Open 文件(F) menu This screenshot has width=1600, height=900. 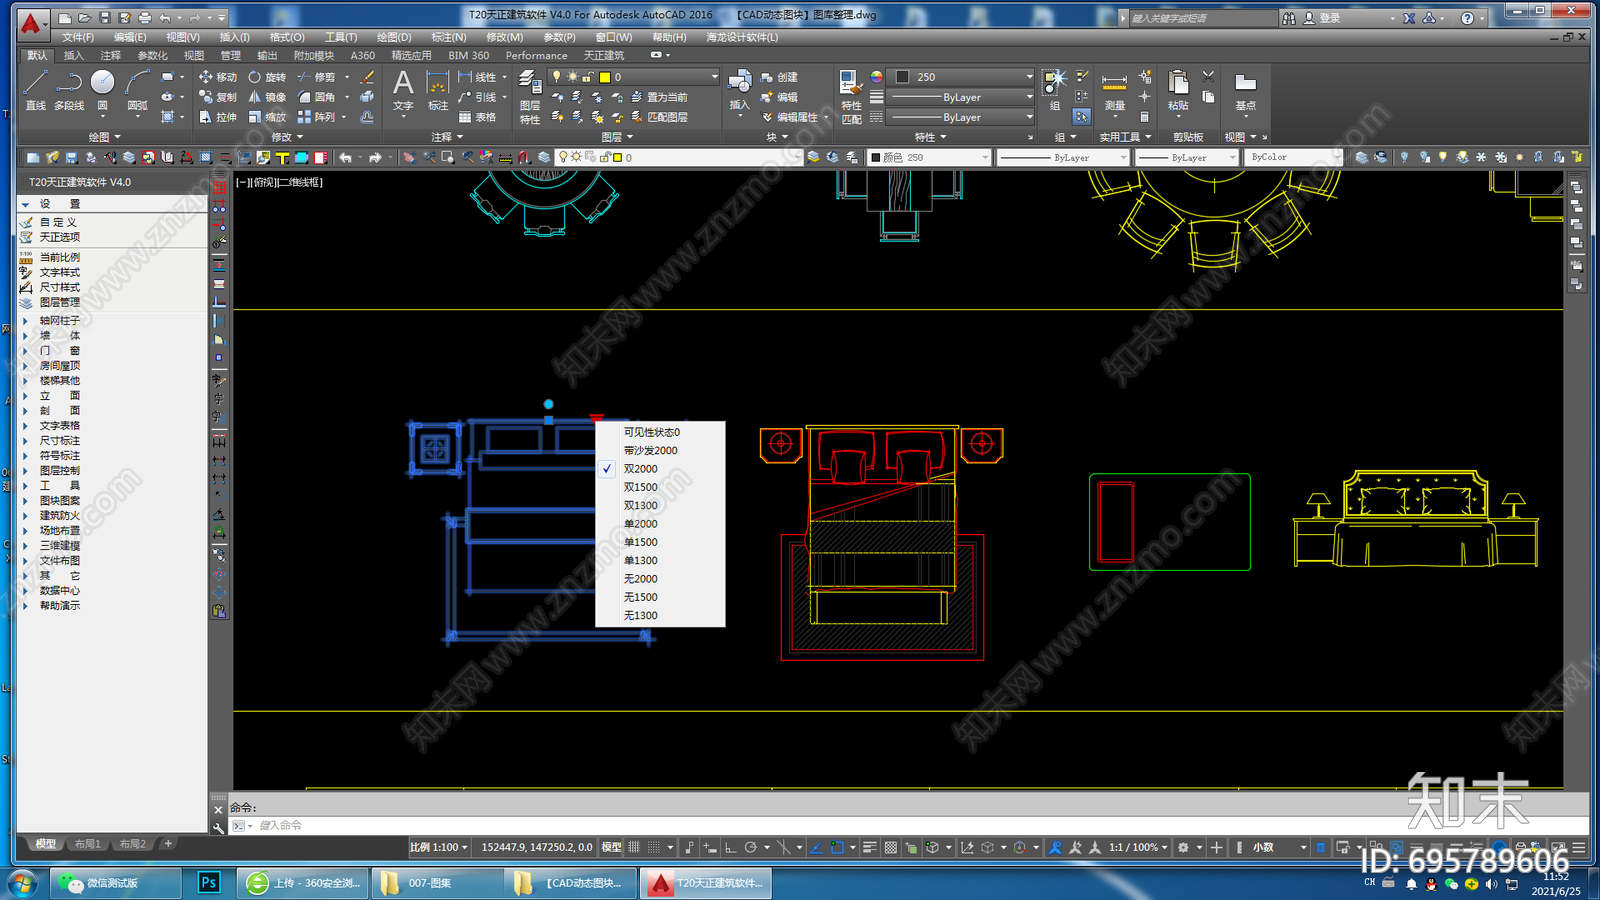click(77, 37)
